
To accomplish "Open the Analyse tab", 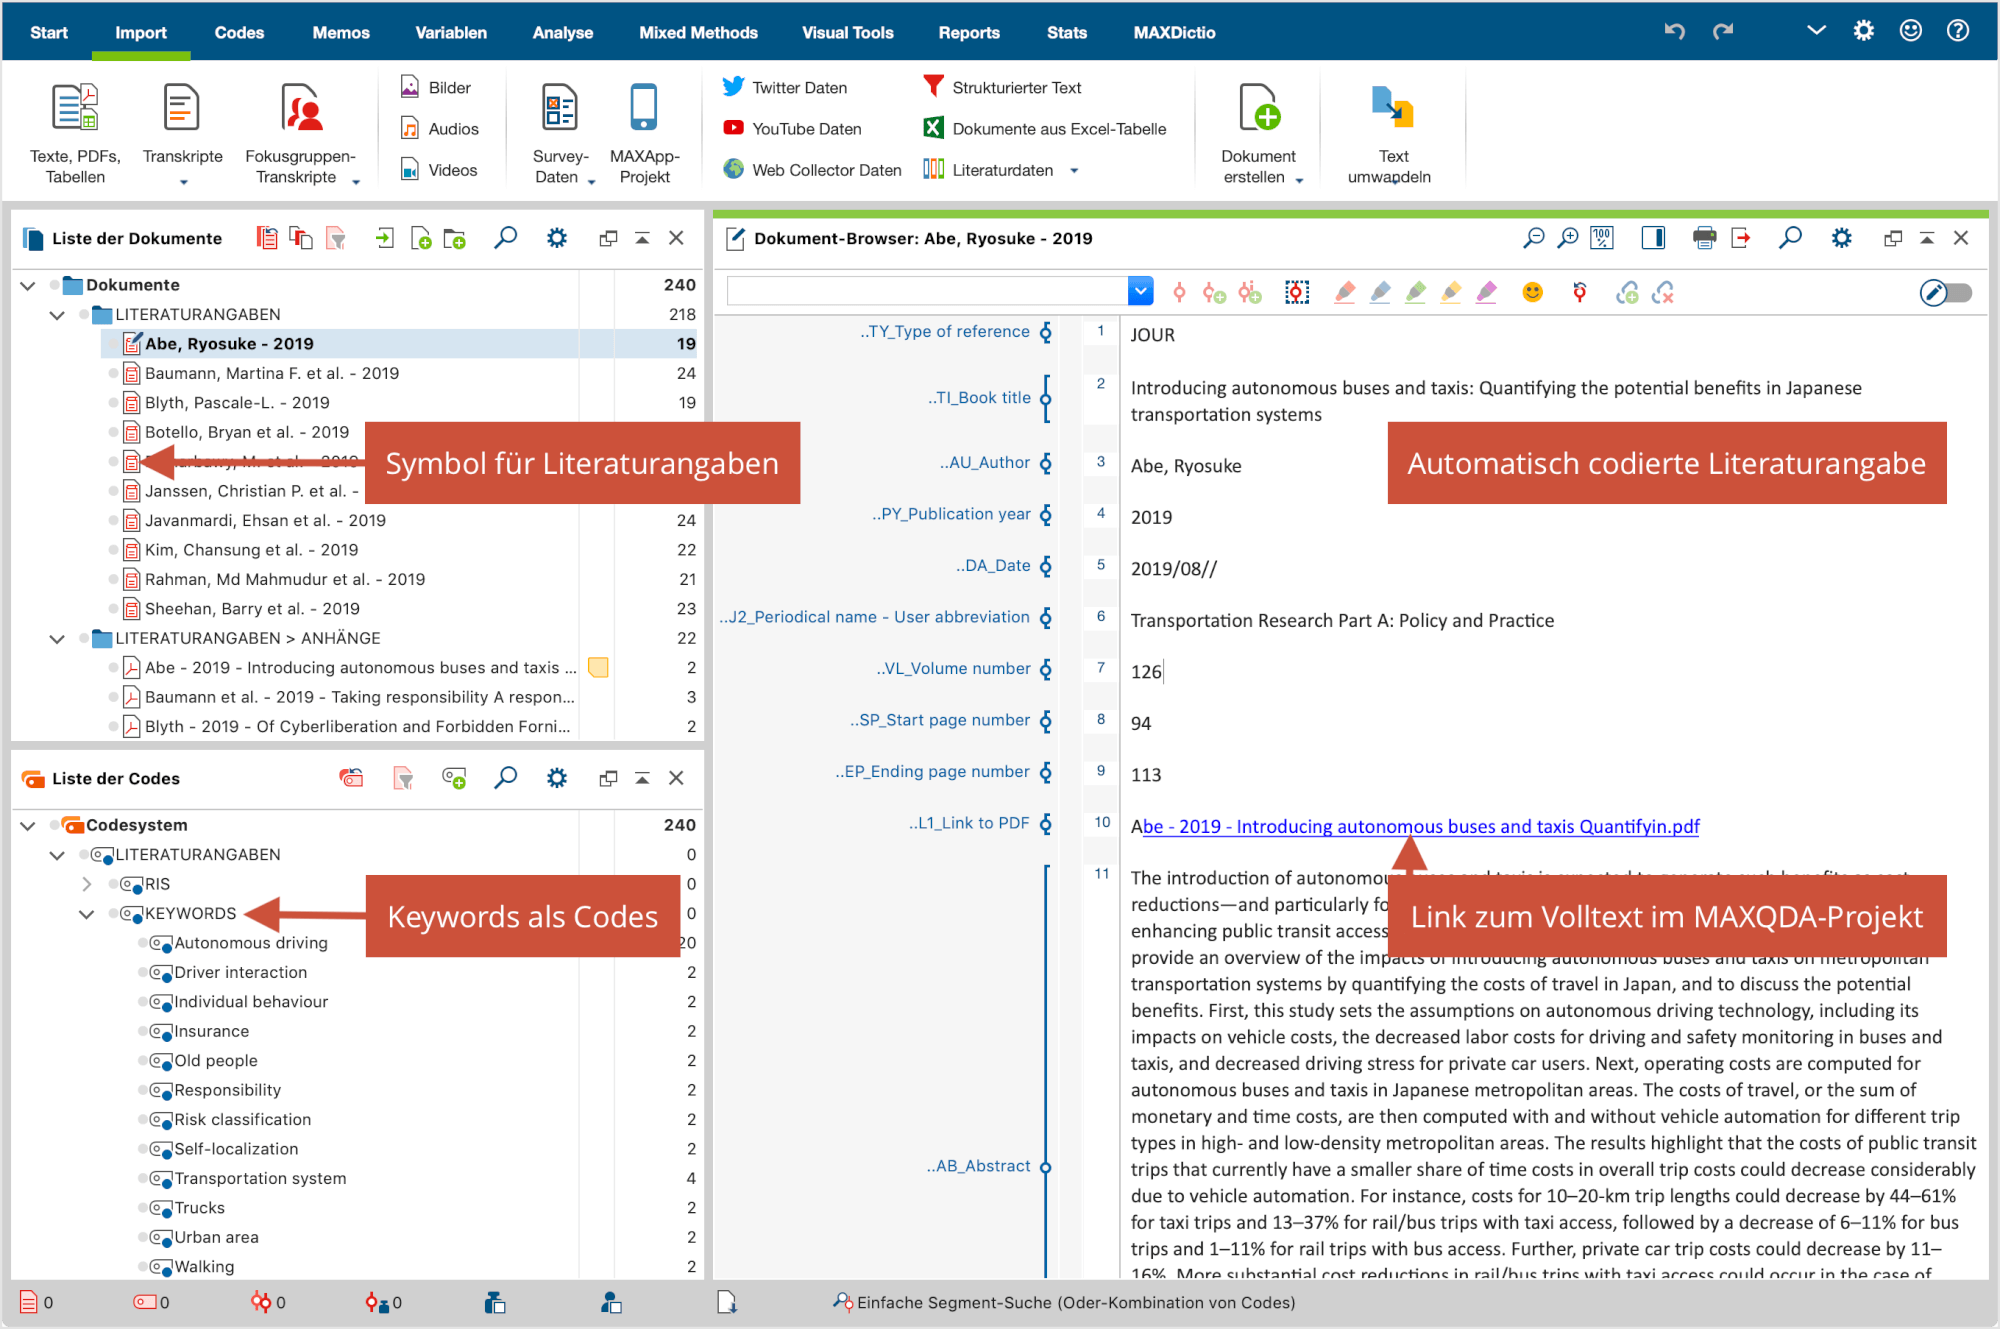I will tap(562, 32).
